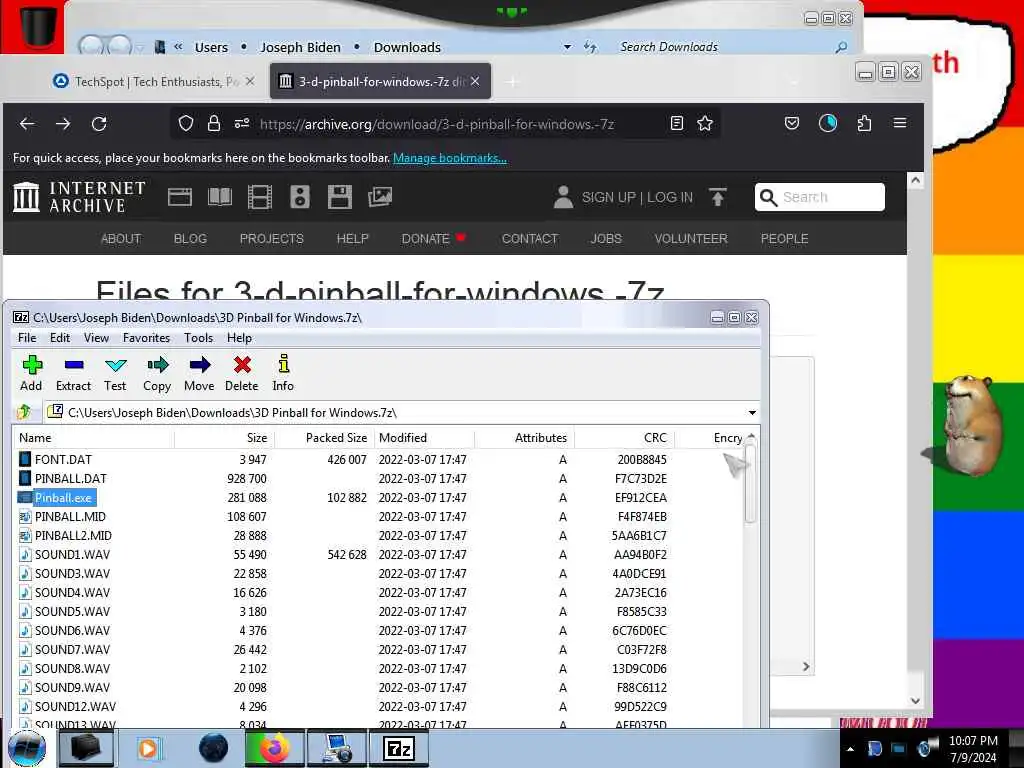Click the Extract toolbar button

(73, 374)
